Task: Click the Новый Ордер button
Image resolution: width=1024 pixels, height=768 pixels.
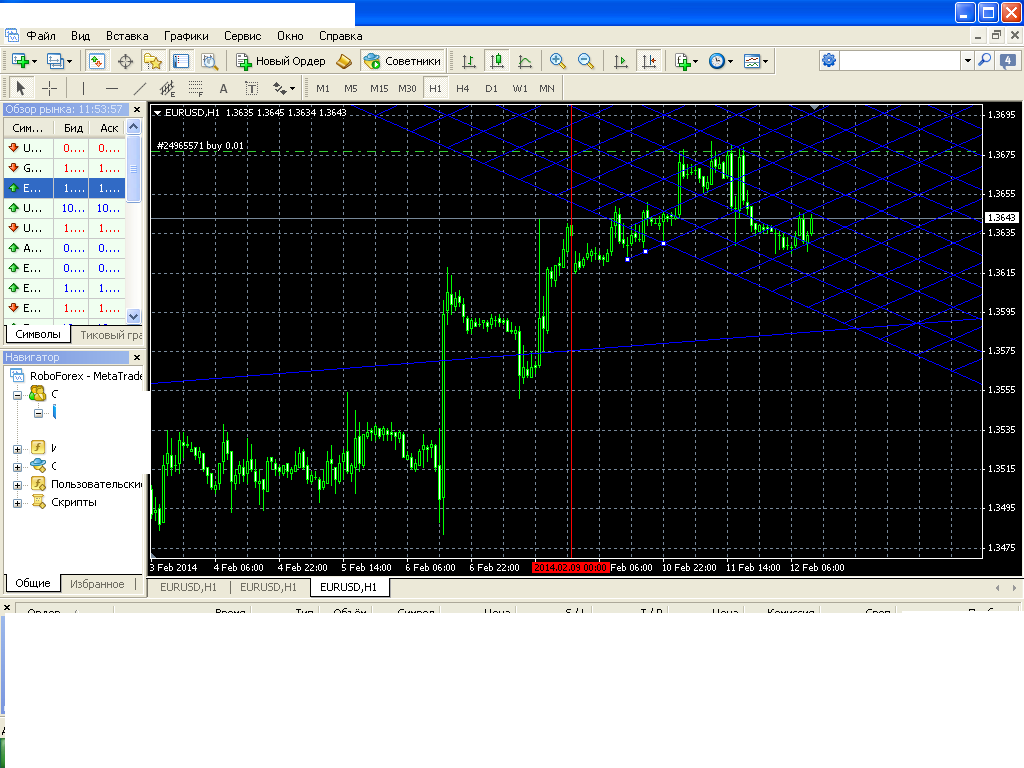Action: pos(281,61)
